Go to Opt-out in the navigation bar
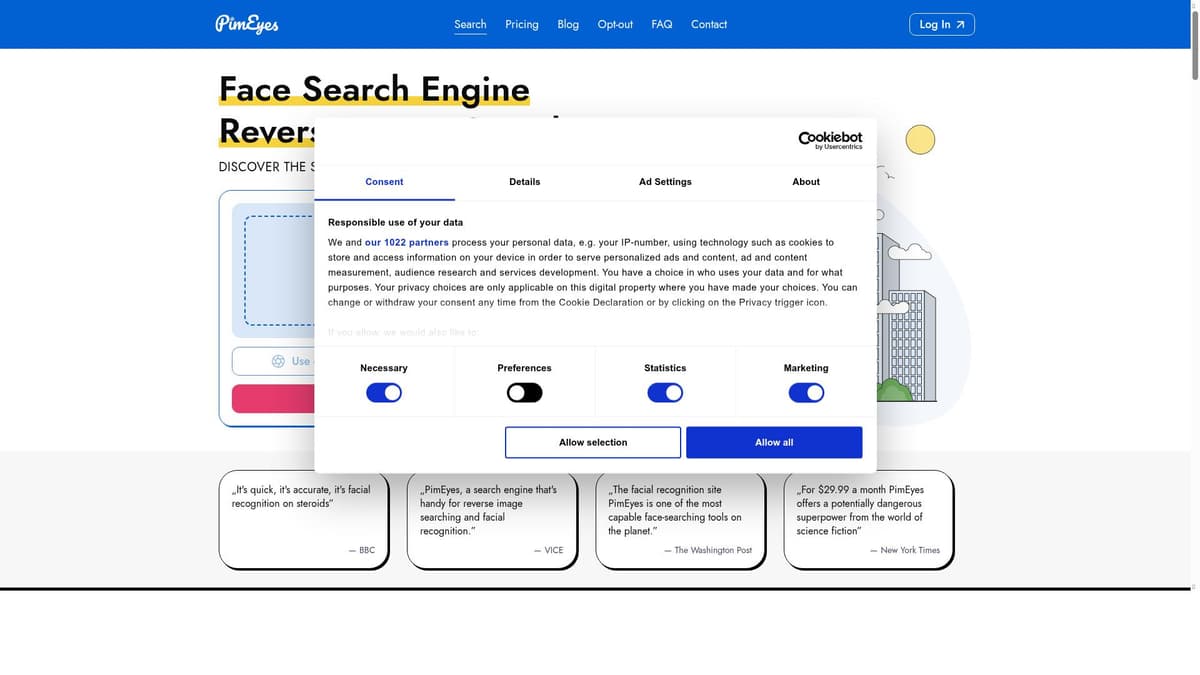This screenshot has width=1200, height=675. pos(615,24)
